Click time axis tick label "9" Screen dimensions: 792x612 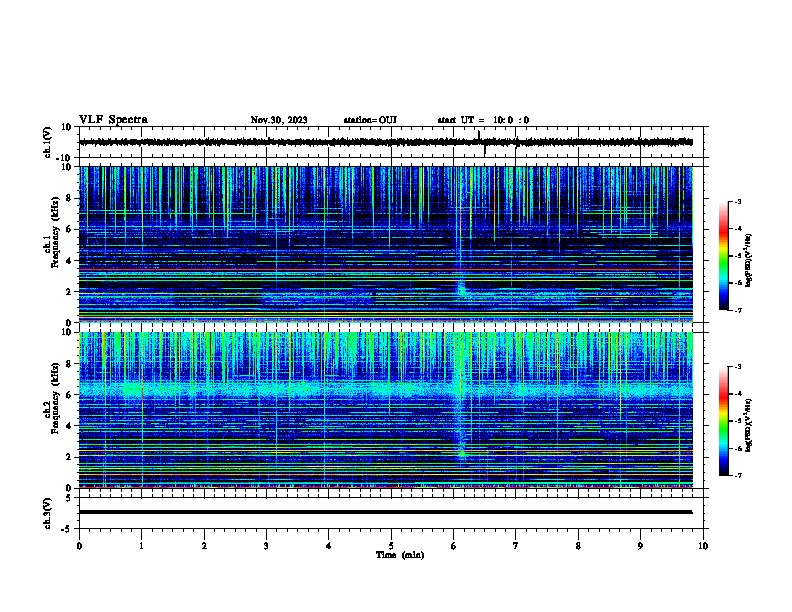[640, 546]
